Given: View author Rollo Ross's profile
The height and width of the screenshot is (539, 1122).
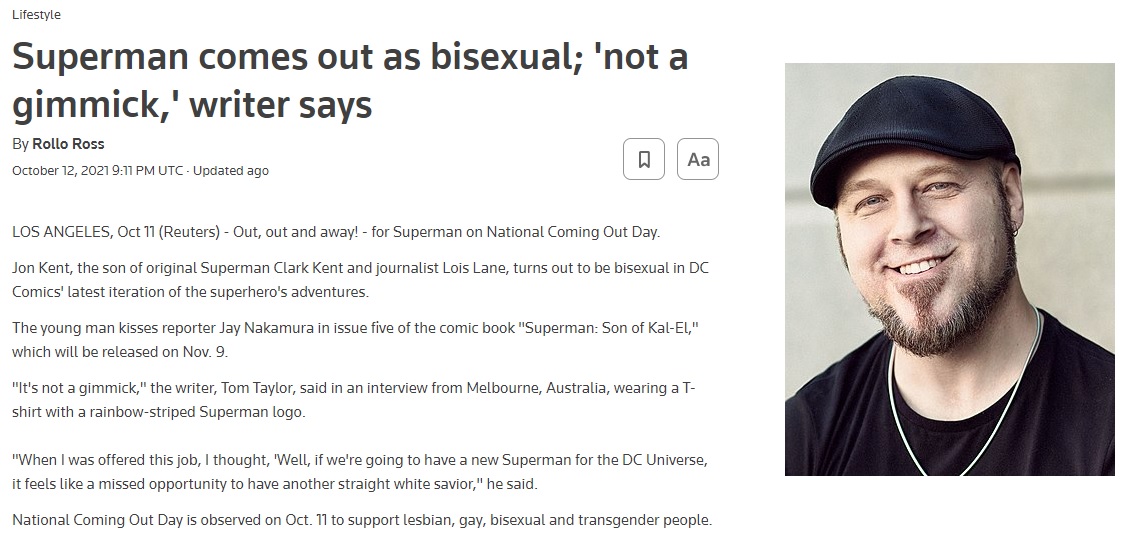Looking at the screenshot, I should (x=68, y=144).
